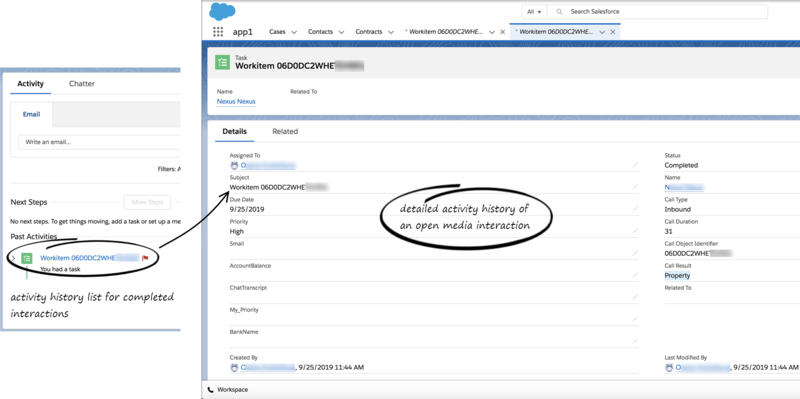Open the All search scope dropdown
This screenshot has height=399, width=800.
coord(534,11)
